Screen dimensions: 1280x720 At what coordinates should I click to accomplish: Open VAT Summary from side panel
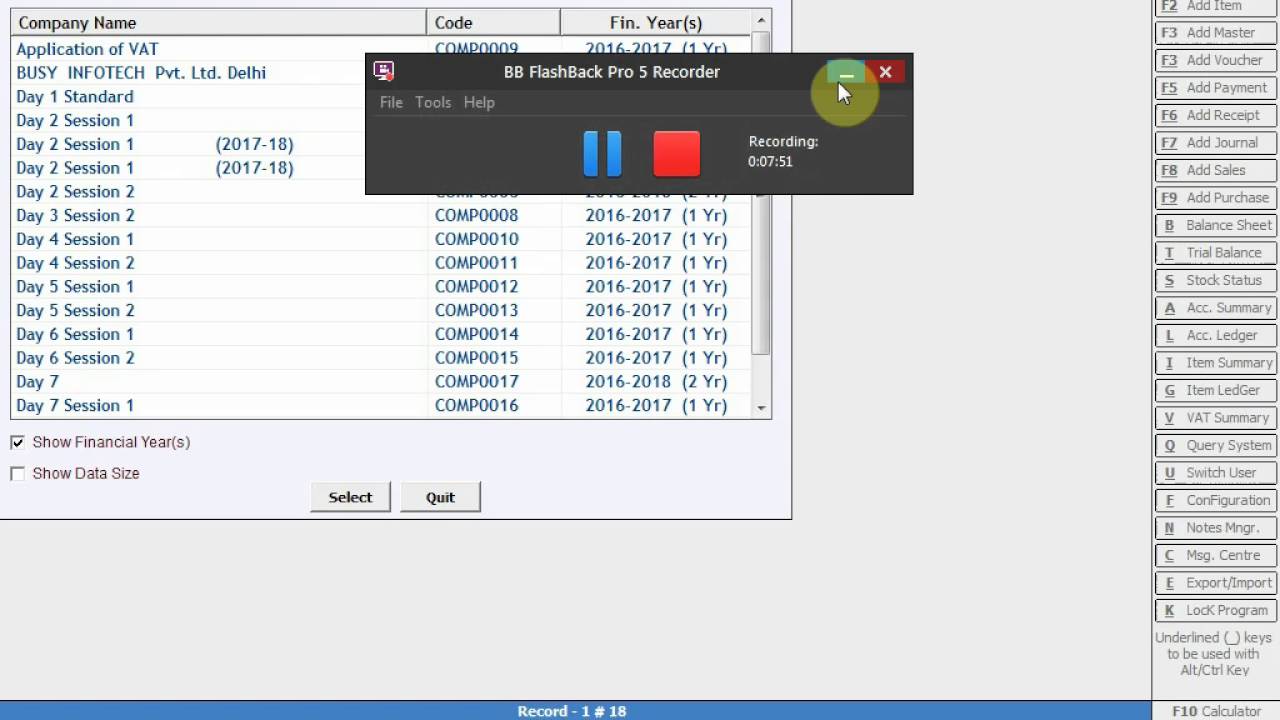(x=1216, y=418)
